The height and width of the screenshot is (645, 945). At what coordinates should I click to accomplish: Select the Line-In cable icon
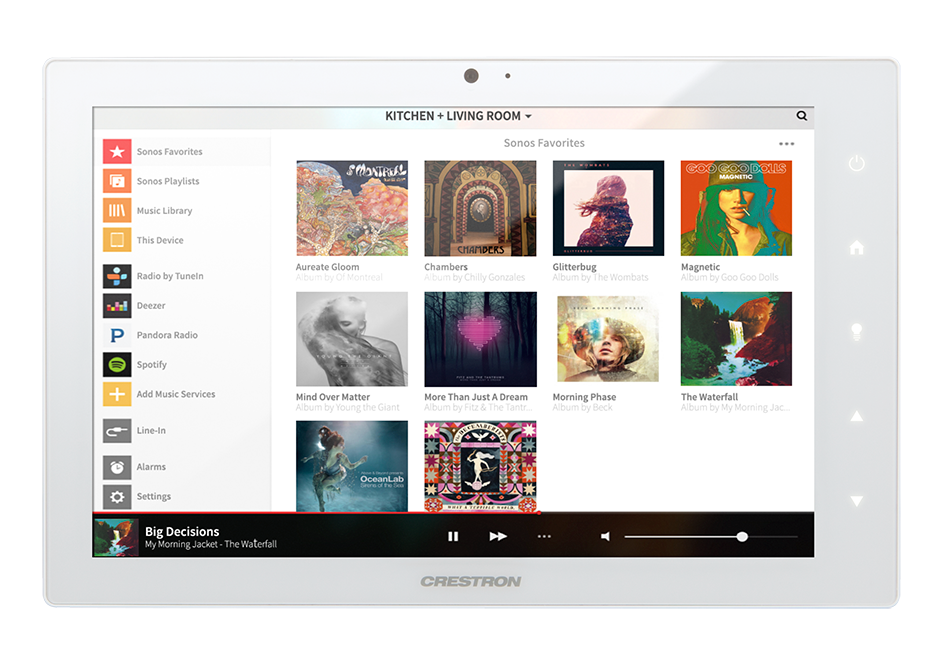click(x=117, y=431)
